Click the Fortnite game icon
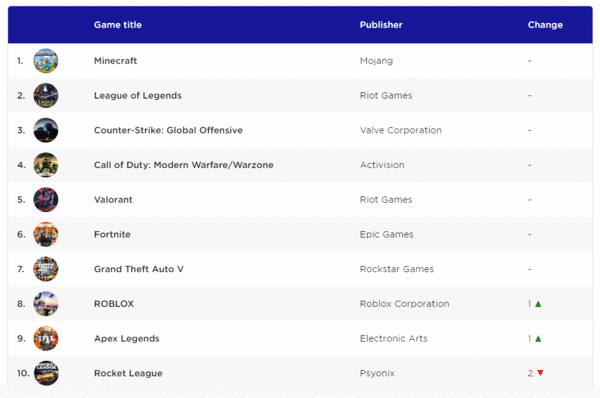 pos(46,234)
